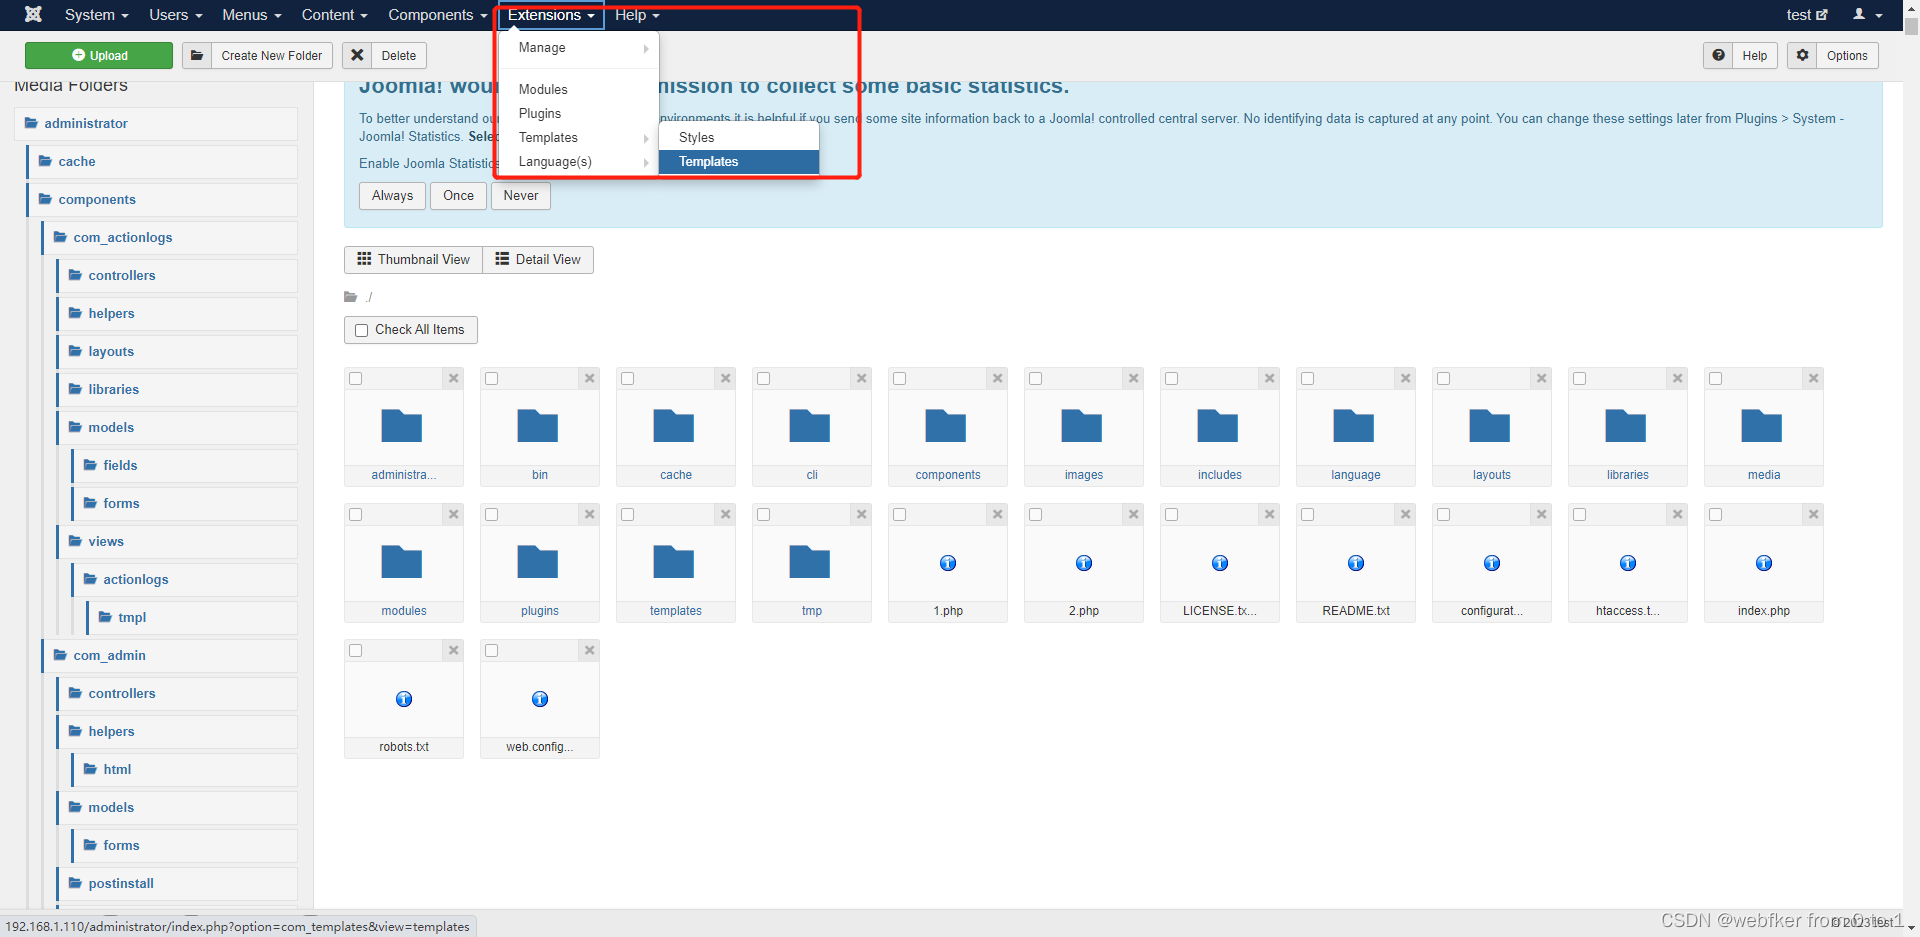Select the administra... folder checkbox
Image resolution: width=1920 pixels, height=937 pixels.
click(355, 378)
